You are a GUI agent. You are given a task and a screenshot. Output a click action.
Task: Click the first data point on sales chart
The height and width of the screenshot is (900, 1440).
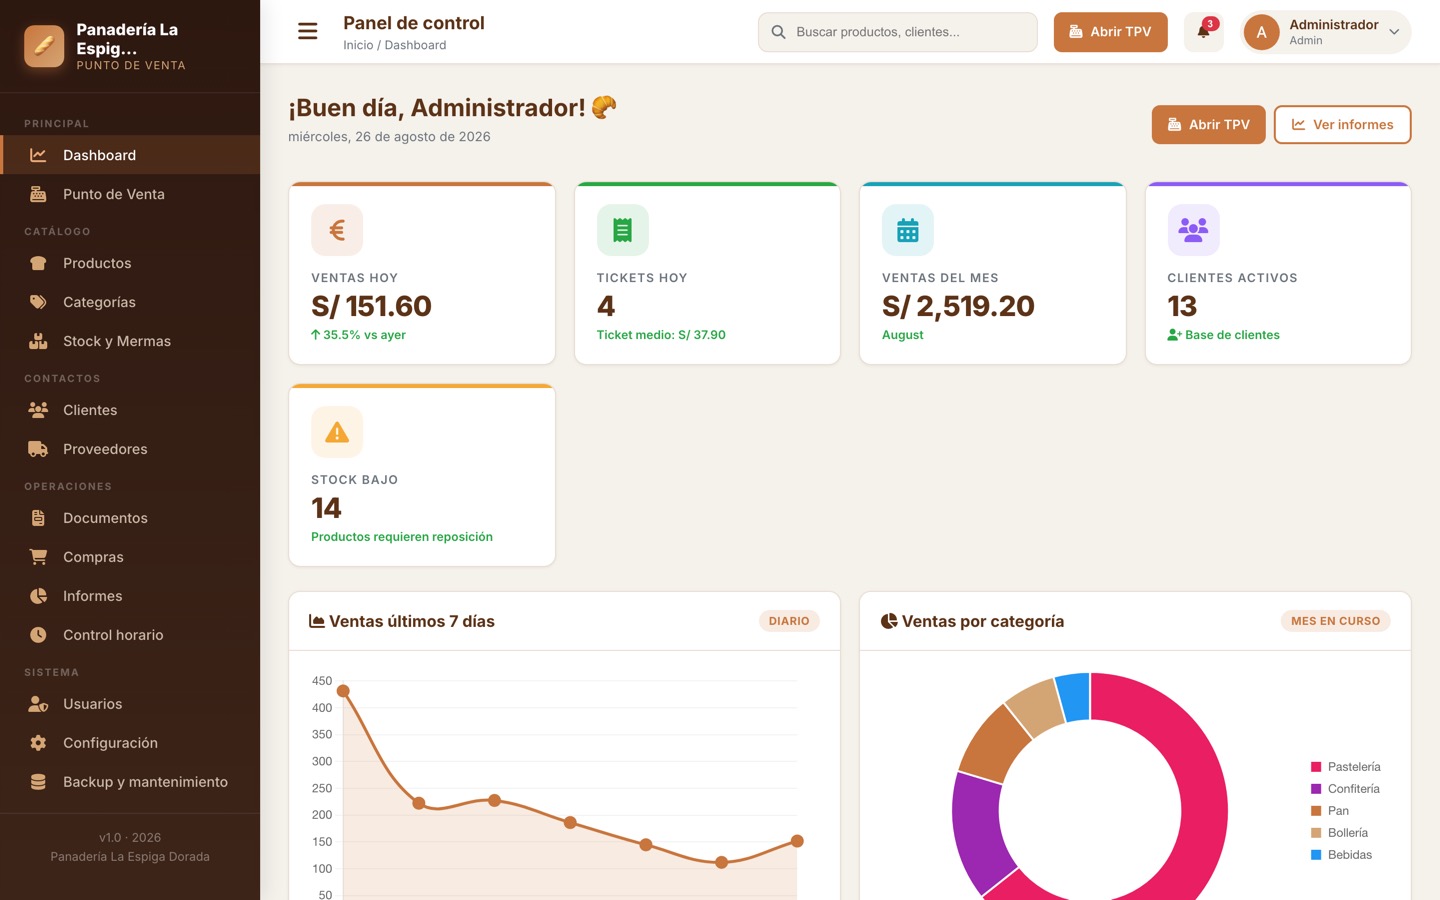click(x=343, y=691)
